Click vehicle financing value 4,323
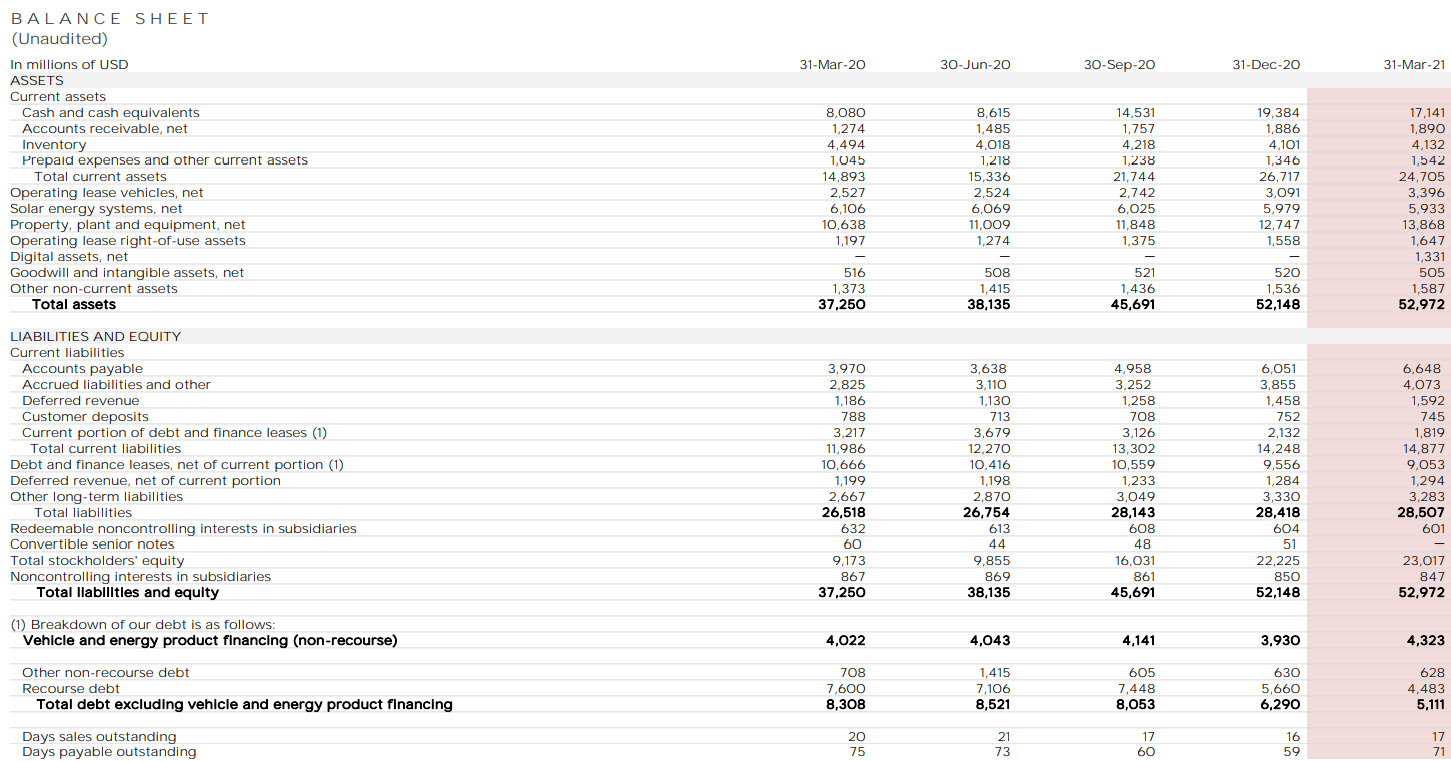This screenshot has width=1451, height=762. point(1425,640)
